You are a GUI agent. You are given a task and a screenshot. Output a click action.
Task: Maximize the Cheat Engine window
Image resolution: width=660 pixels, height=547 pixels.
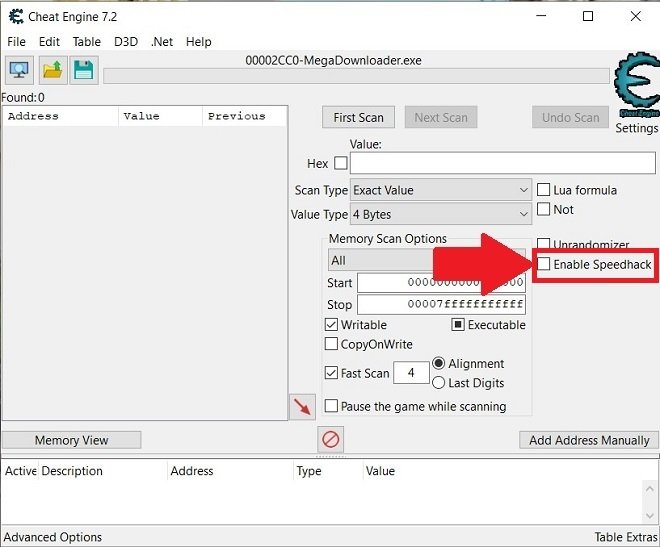click(x=588, y=16)
